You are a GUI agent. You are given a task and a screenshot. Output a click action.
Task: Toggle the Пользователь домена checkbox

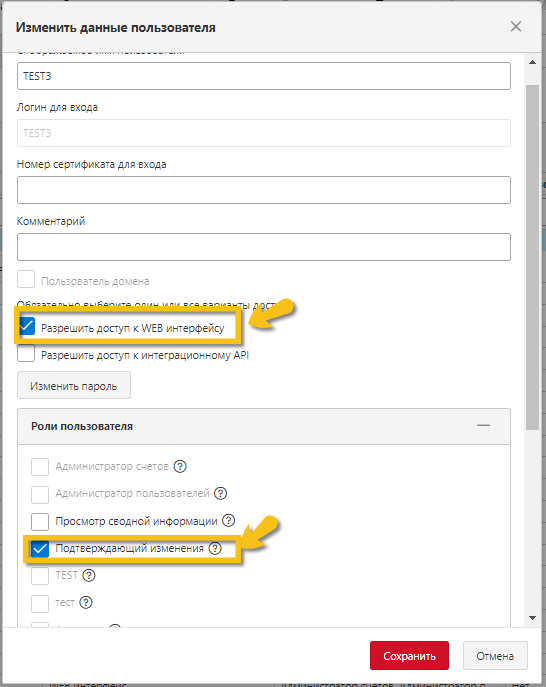[26, 280]
